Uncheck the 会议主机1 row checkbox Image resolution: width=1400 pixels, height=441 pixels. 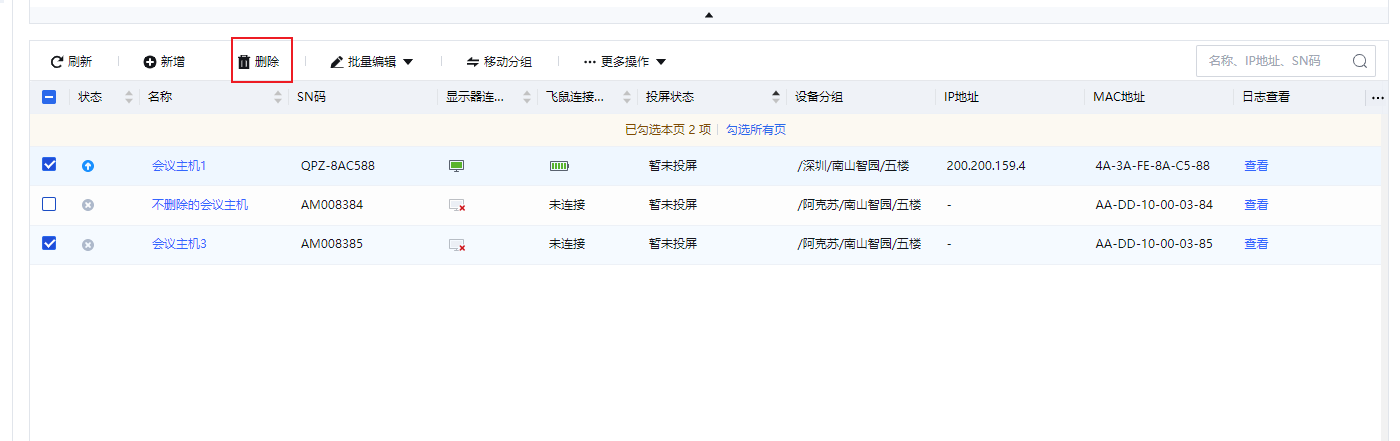coord(49,165)
